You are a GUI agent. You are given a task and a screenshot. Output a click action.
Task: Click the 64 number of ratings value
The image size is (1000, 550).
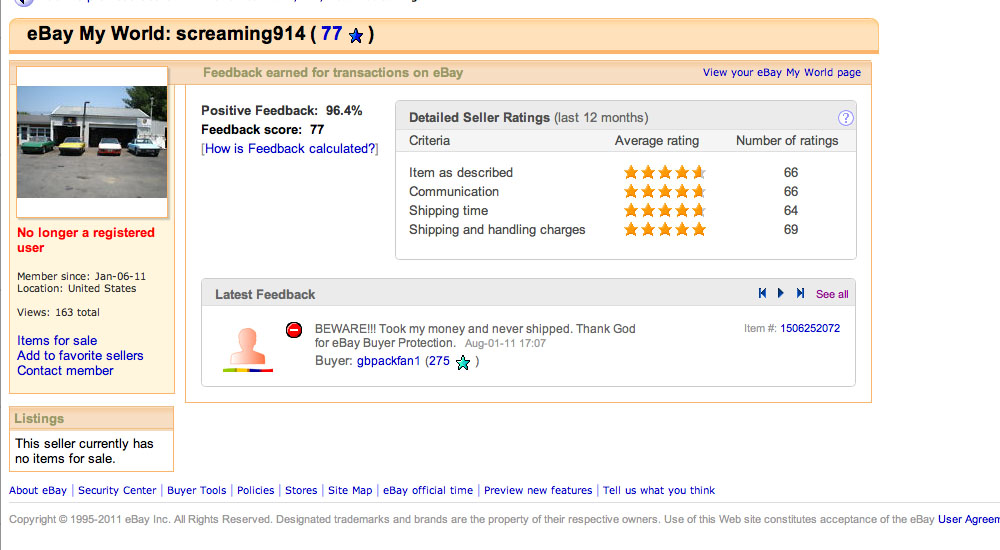click(791, 211)
